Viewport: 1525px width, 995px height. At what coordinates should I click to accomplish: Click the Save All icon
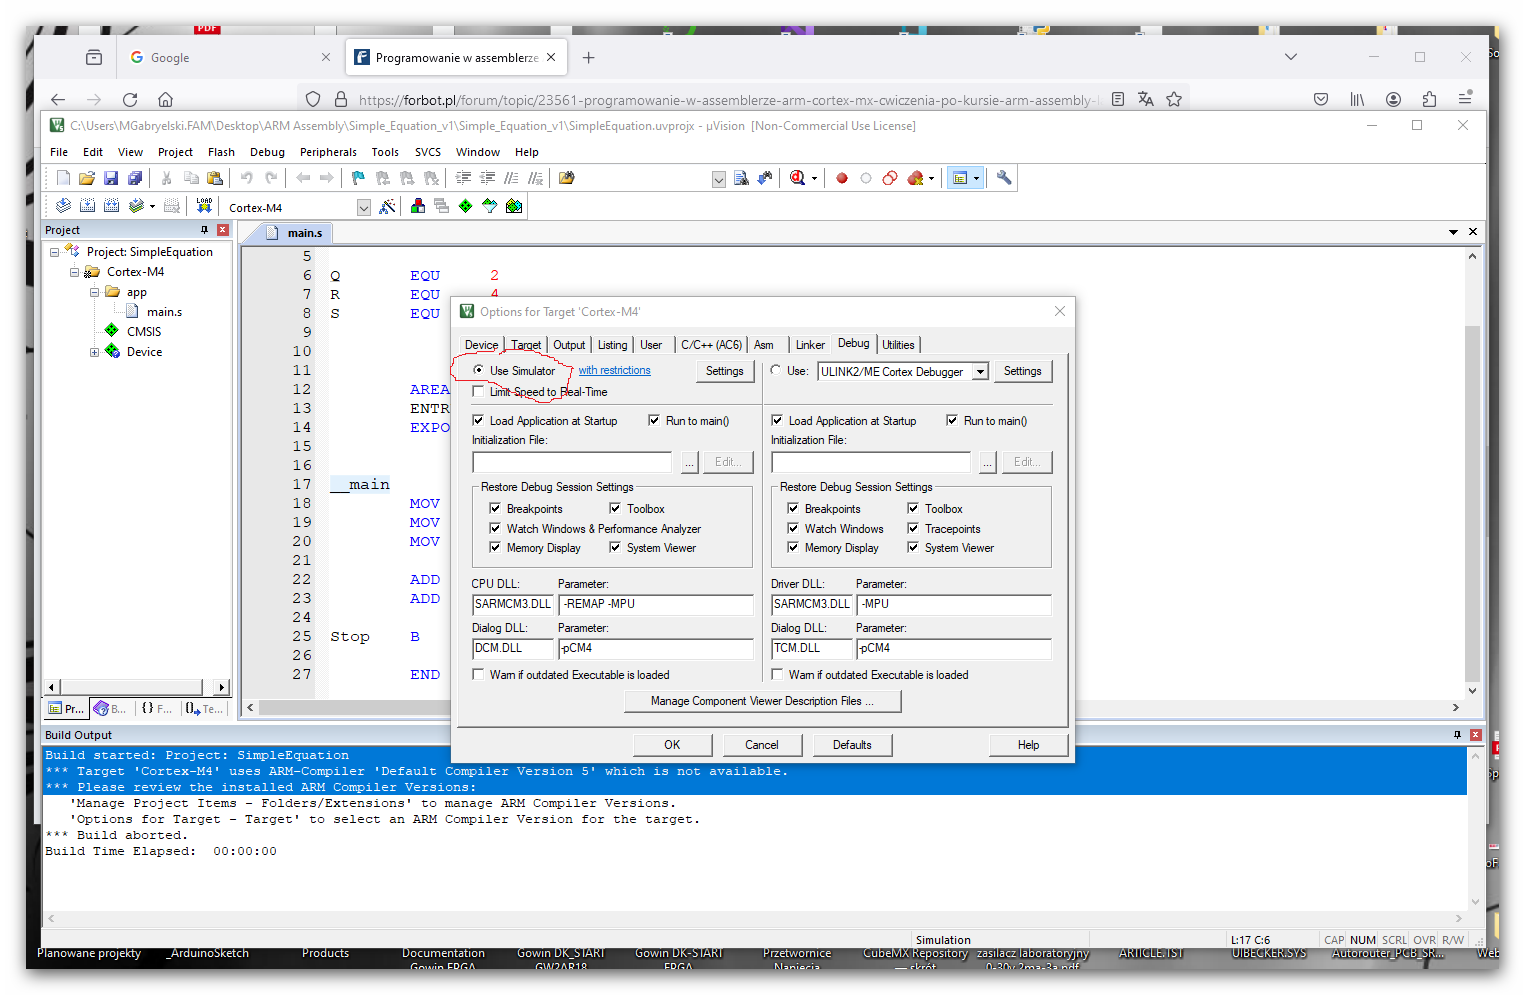pos(135,178)
